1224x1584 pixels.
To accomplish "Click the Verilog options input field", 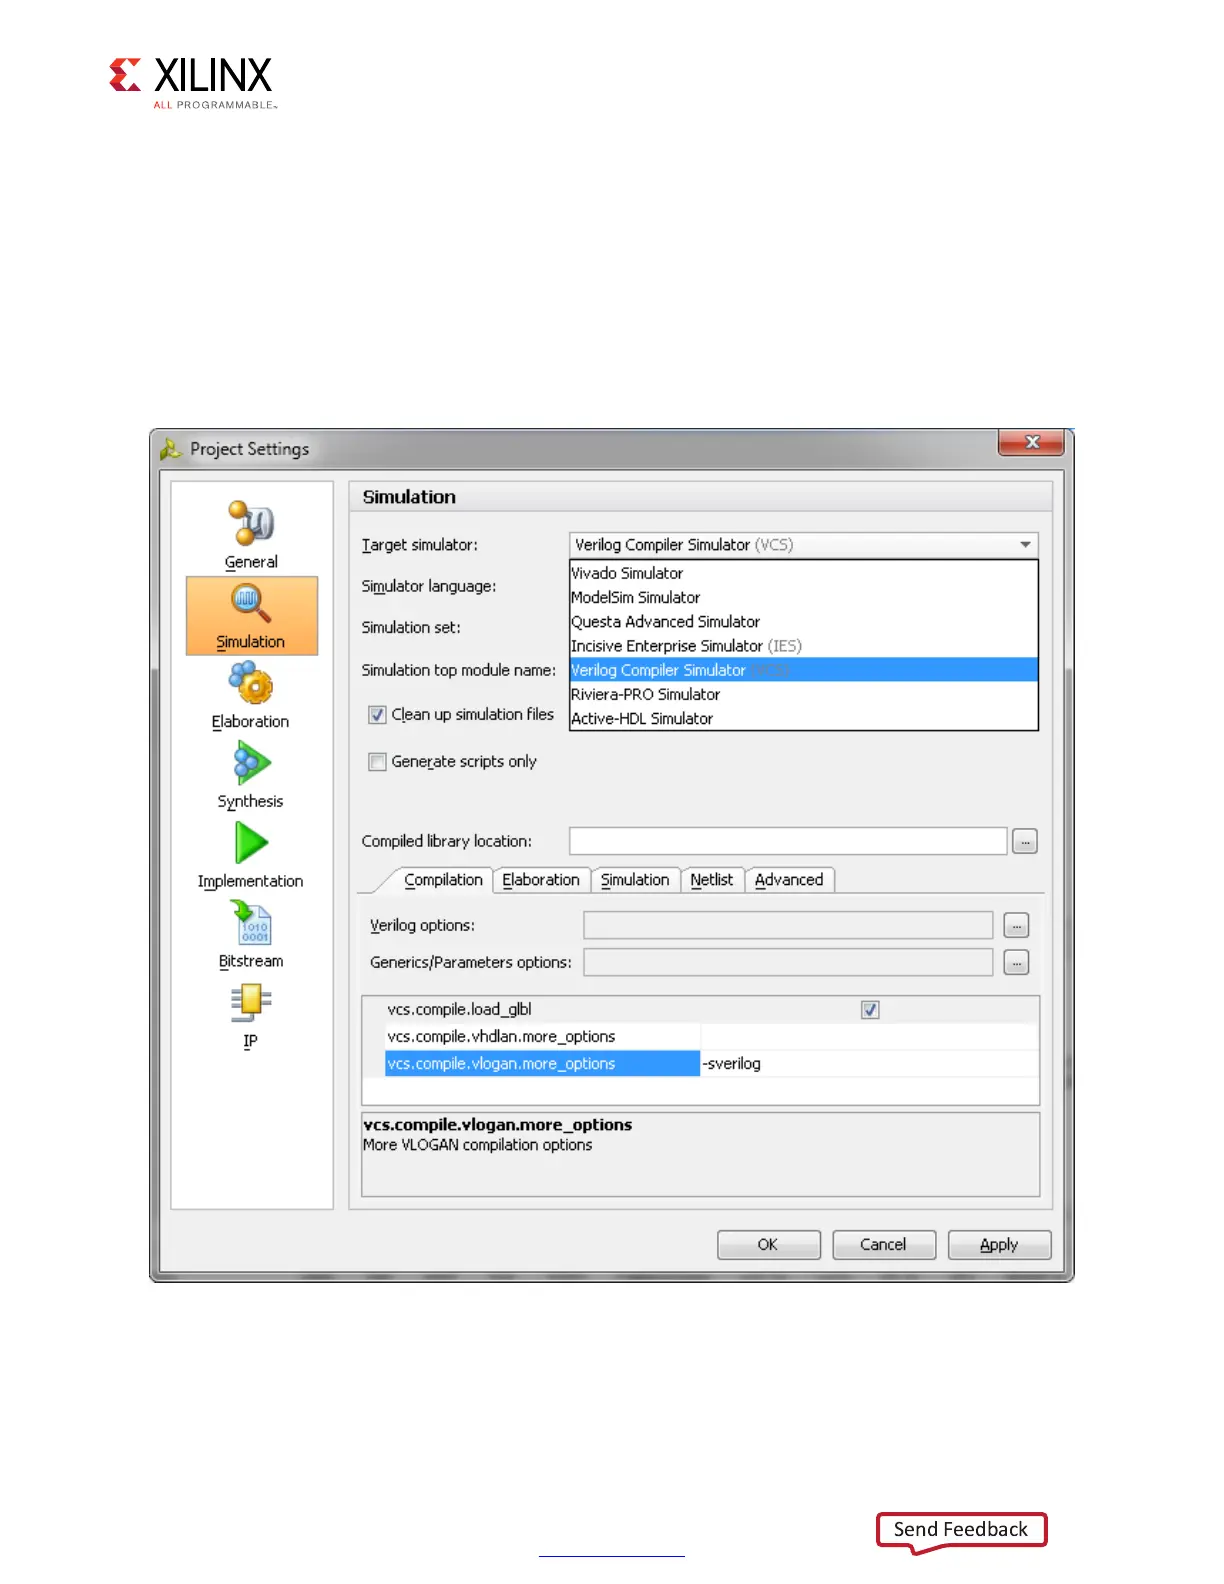I will tap(788, 926).
